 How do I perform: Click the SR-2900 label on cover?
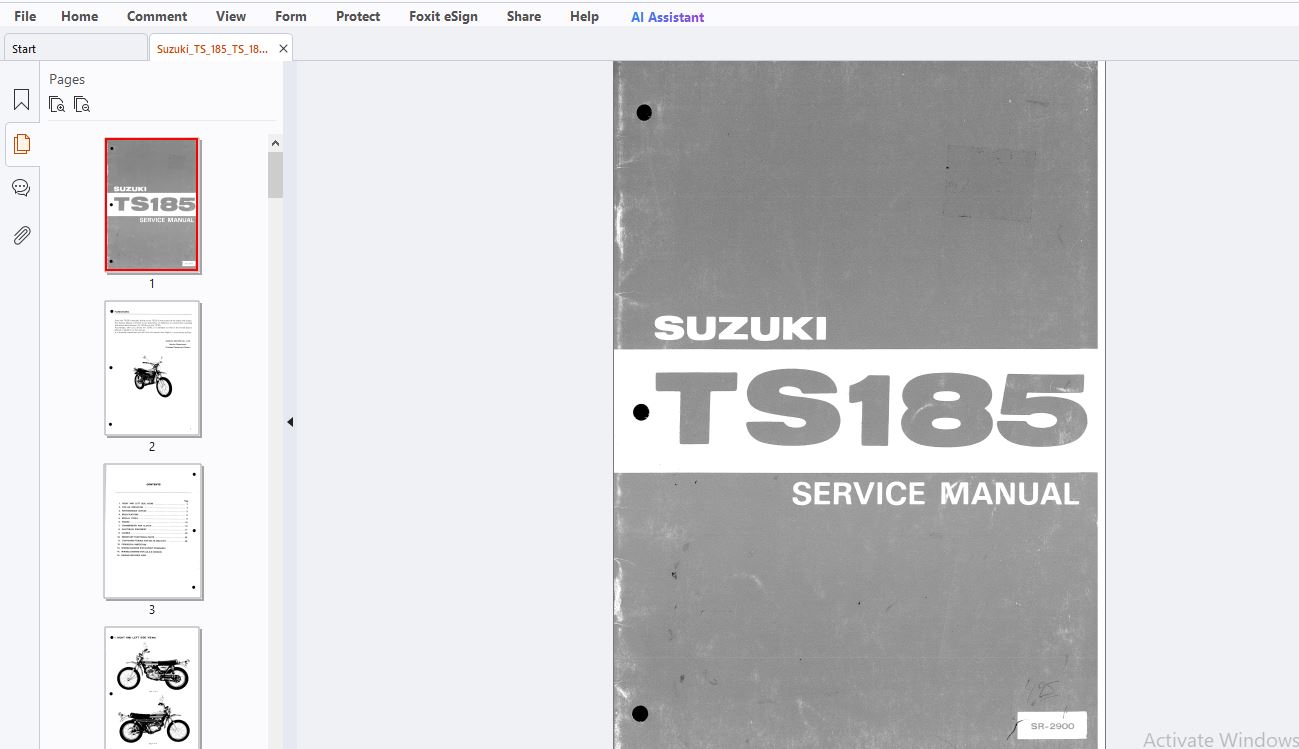click(1052, 726)
